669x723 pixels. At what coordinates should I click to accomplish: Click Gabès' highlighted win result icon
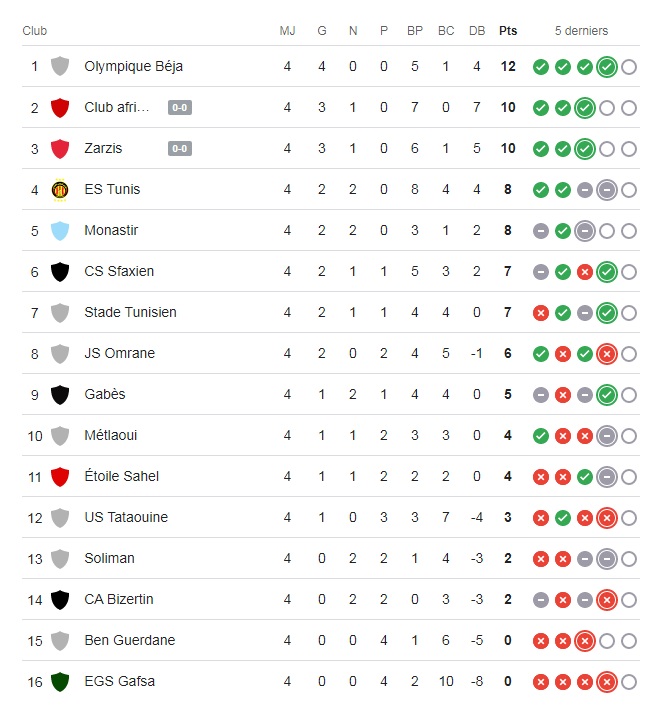coord(607,395)
